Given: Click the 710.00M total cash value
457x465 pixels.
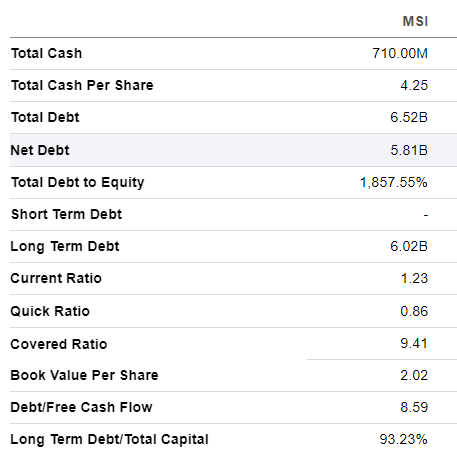Looking at the screenshot, I should (x=400, y=53).
